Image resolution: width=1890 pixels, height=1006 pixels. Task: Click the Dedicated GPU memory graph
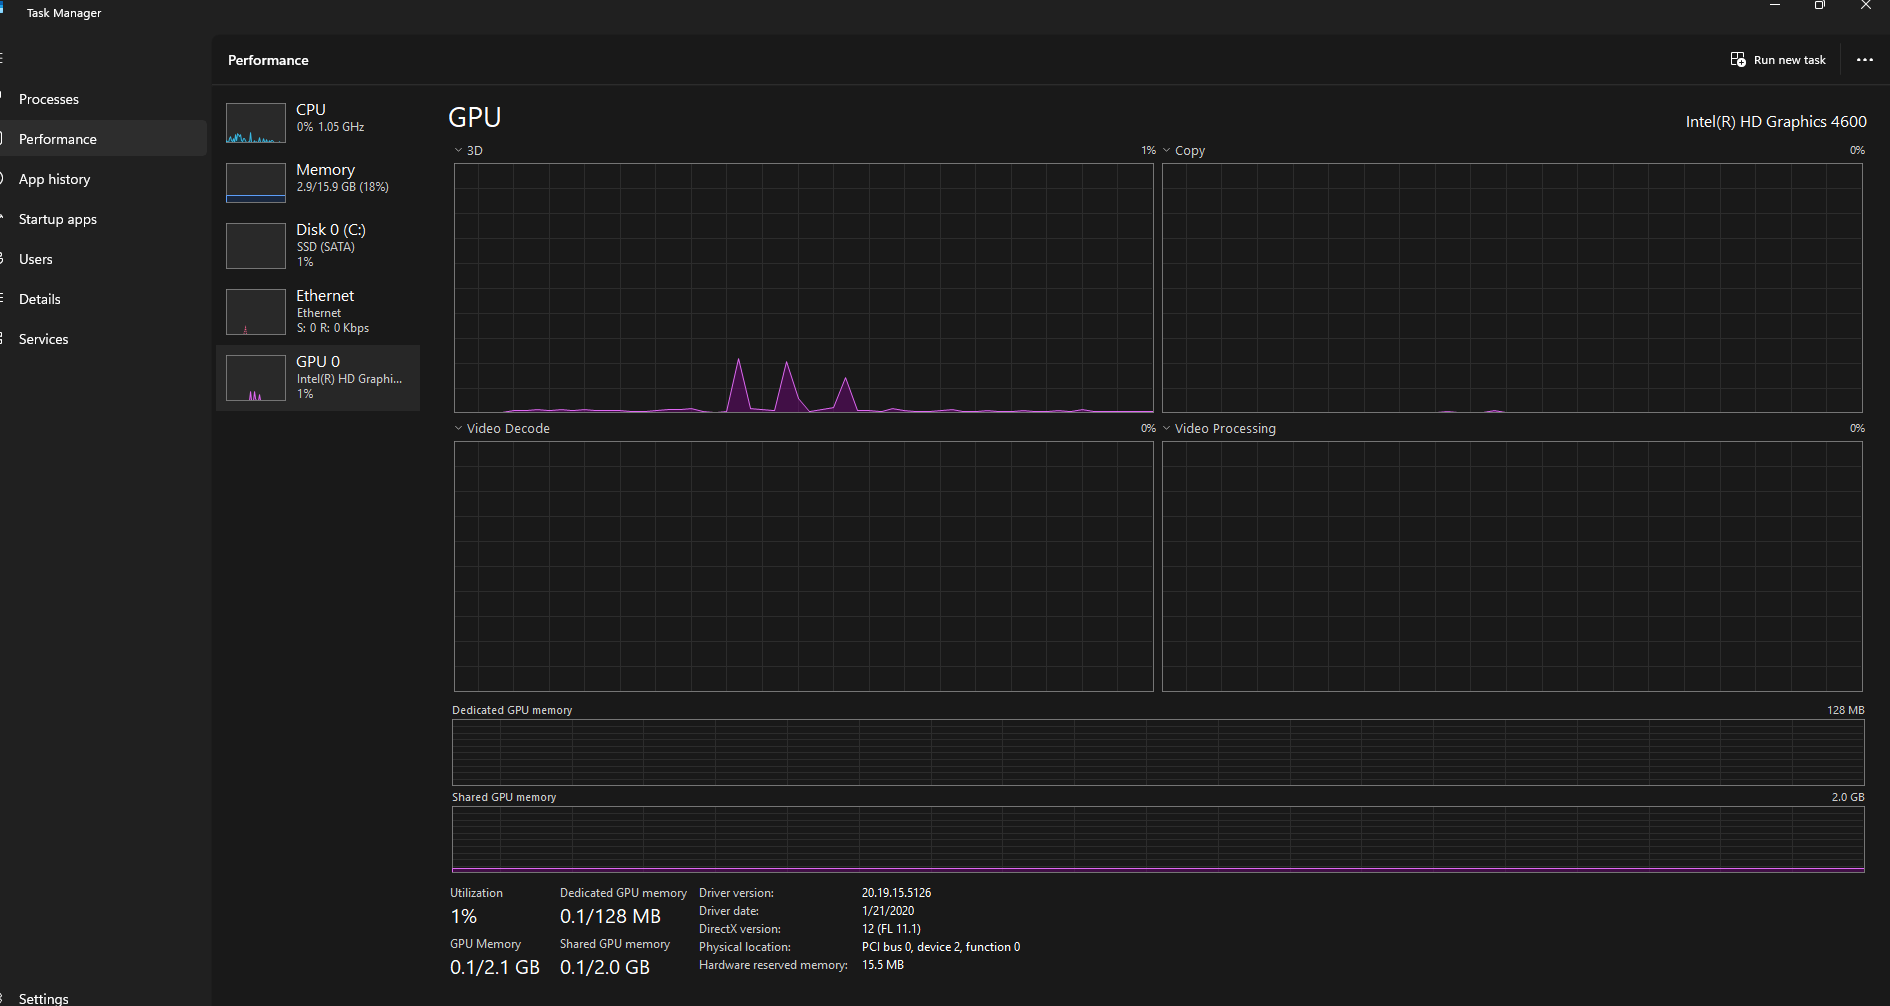point(1157,752)
